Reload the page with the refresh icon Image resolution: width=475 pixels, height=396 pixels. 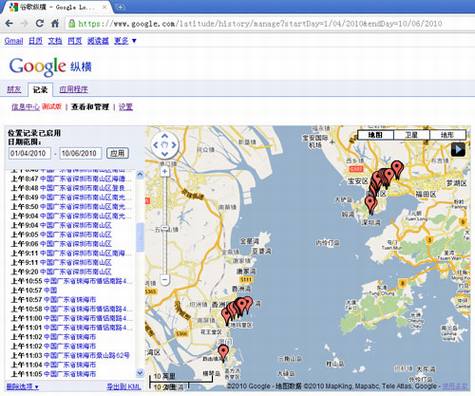(x=40, y=23)
